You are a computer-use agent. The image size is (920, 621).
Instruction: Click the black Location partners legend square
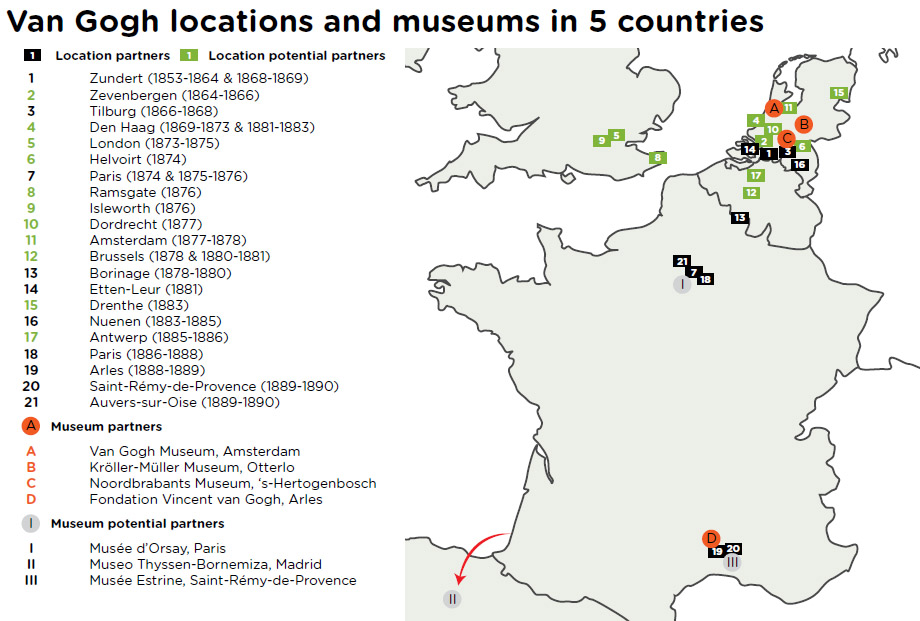tap(32, 56)
